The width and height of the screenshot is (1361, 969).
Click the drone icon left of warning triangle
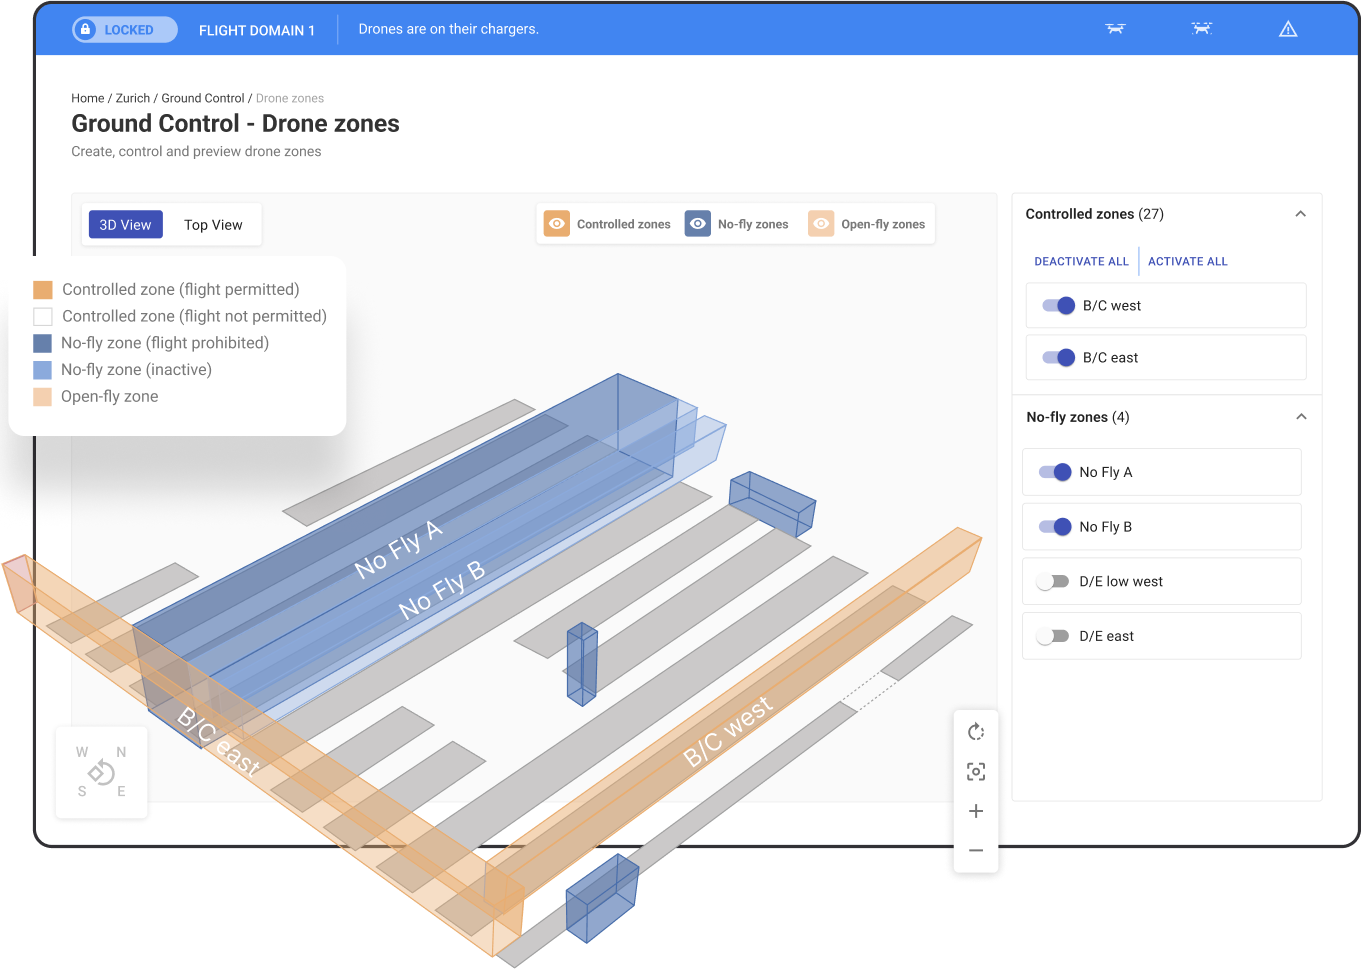pyautogui.click(x=1201, y=29)
